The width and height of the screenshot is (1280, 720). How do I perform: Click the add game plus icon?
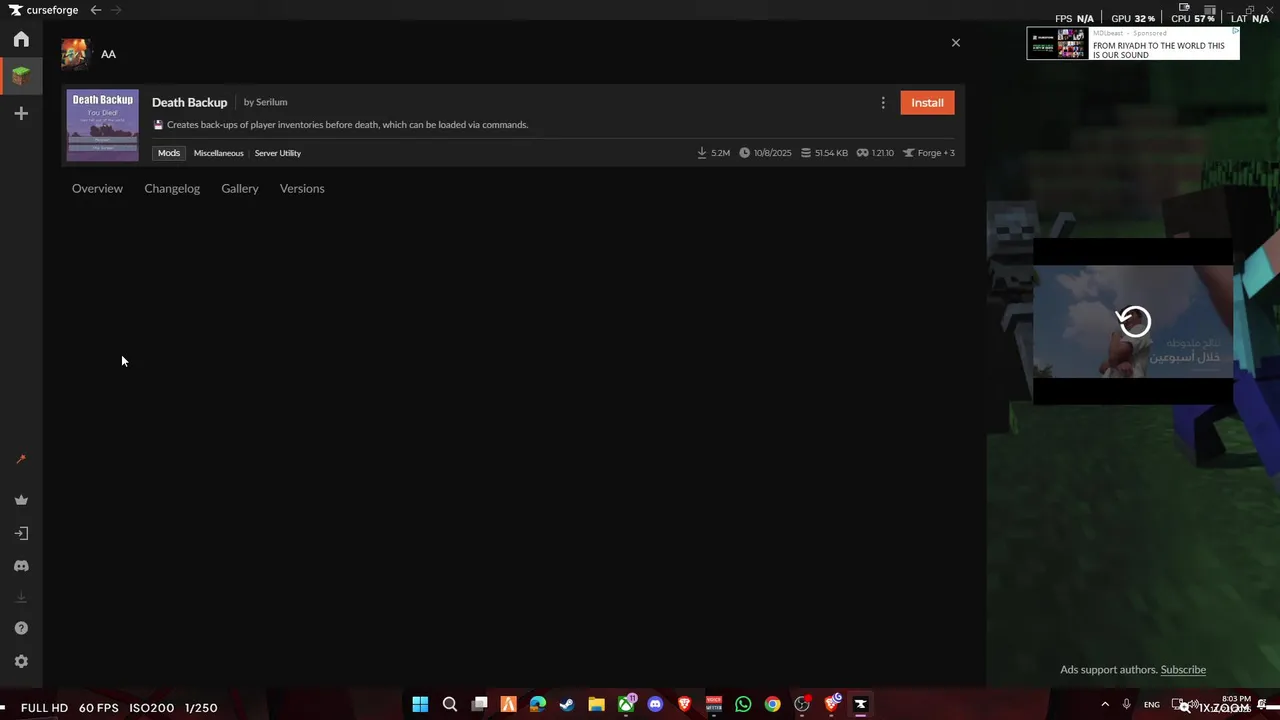pos(21,114)
